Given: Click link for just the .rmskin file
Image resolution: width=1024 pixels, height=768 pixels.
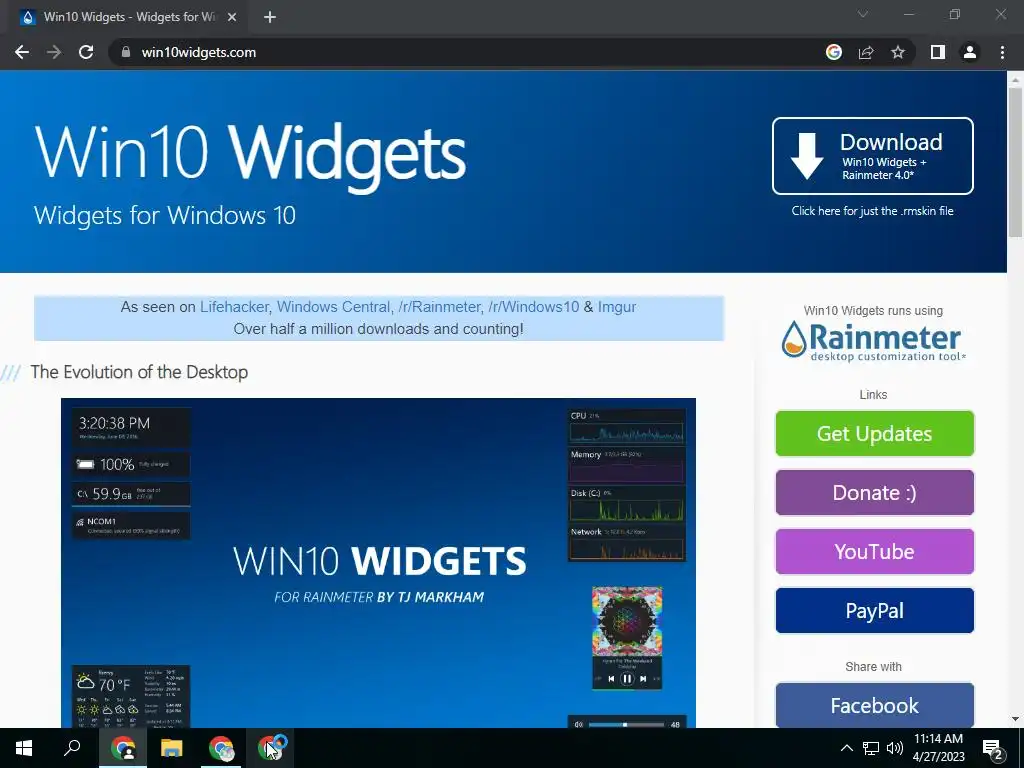Looking at the screenshot, I should click(872, 211).
